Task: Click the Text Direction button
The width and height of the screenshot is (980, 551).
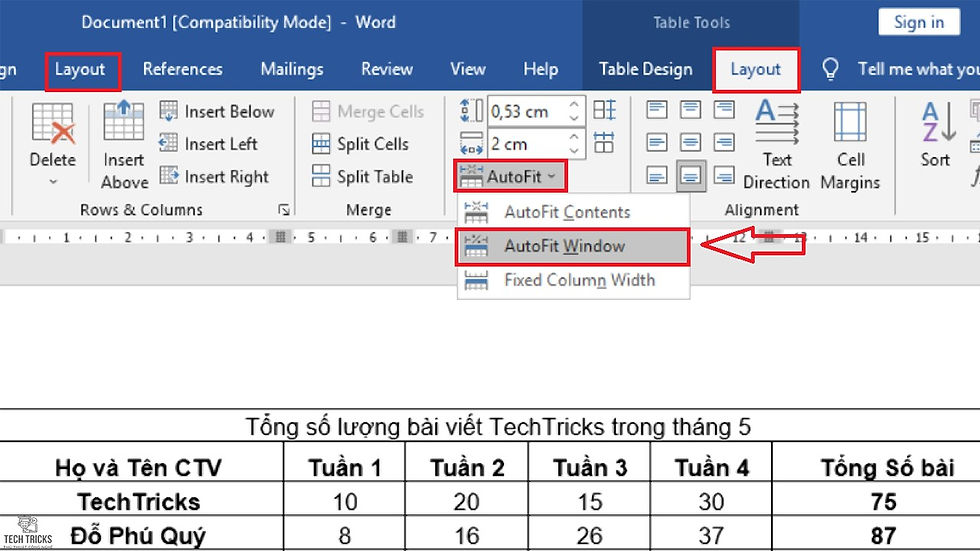Action: (776, 145)
